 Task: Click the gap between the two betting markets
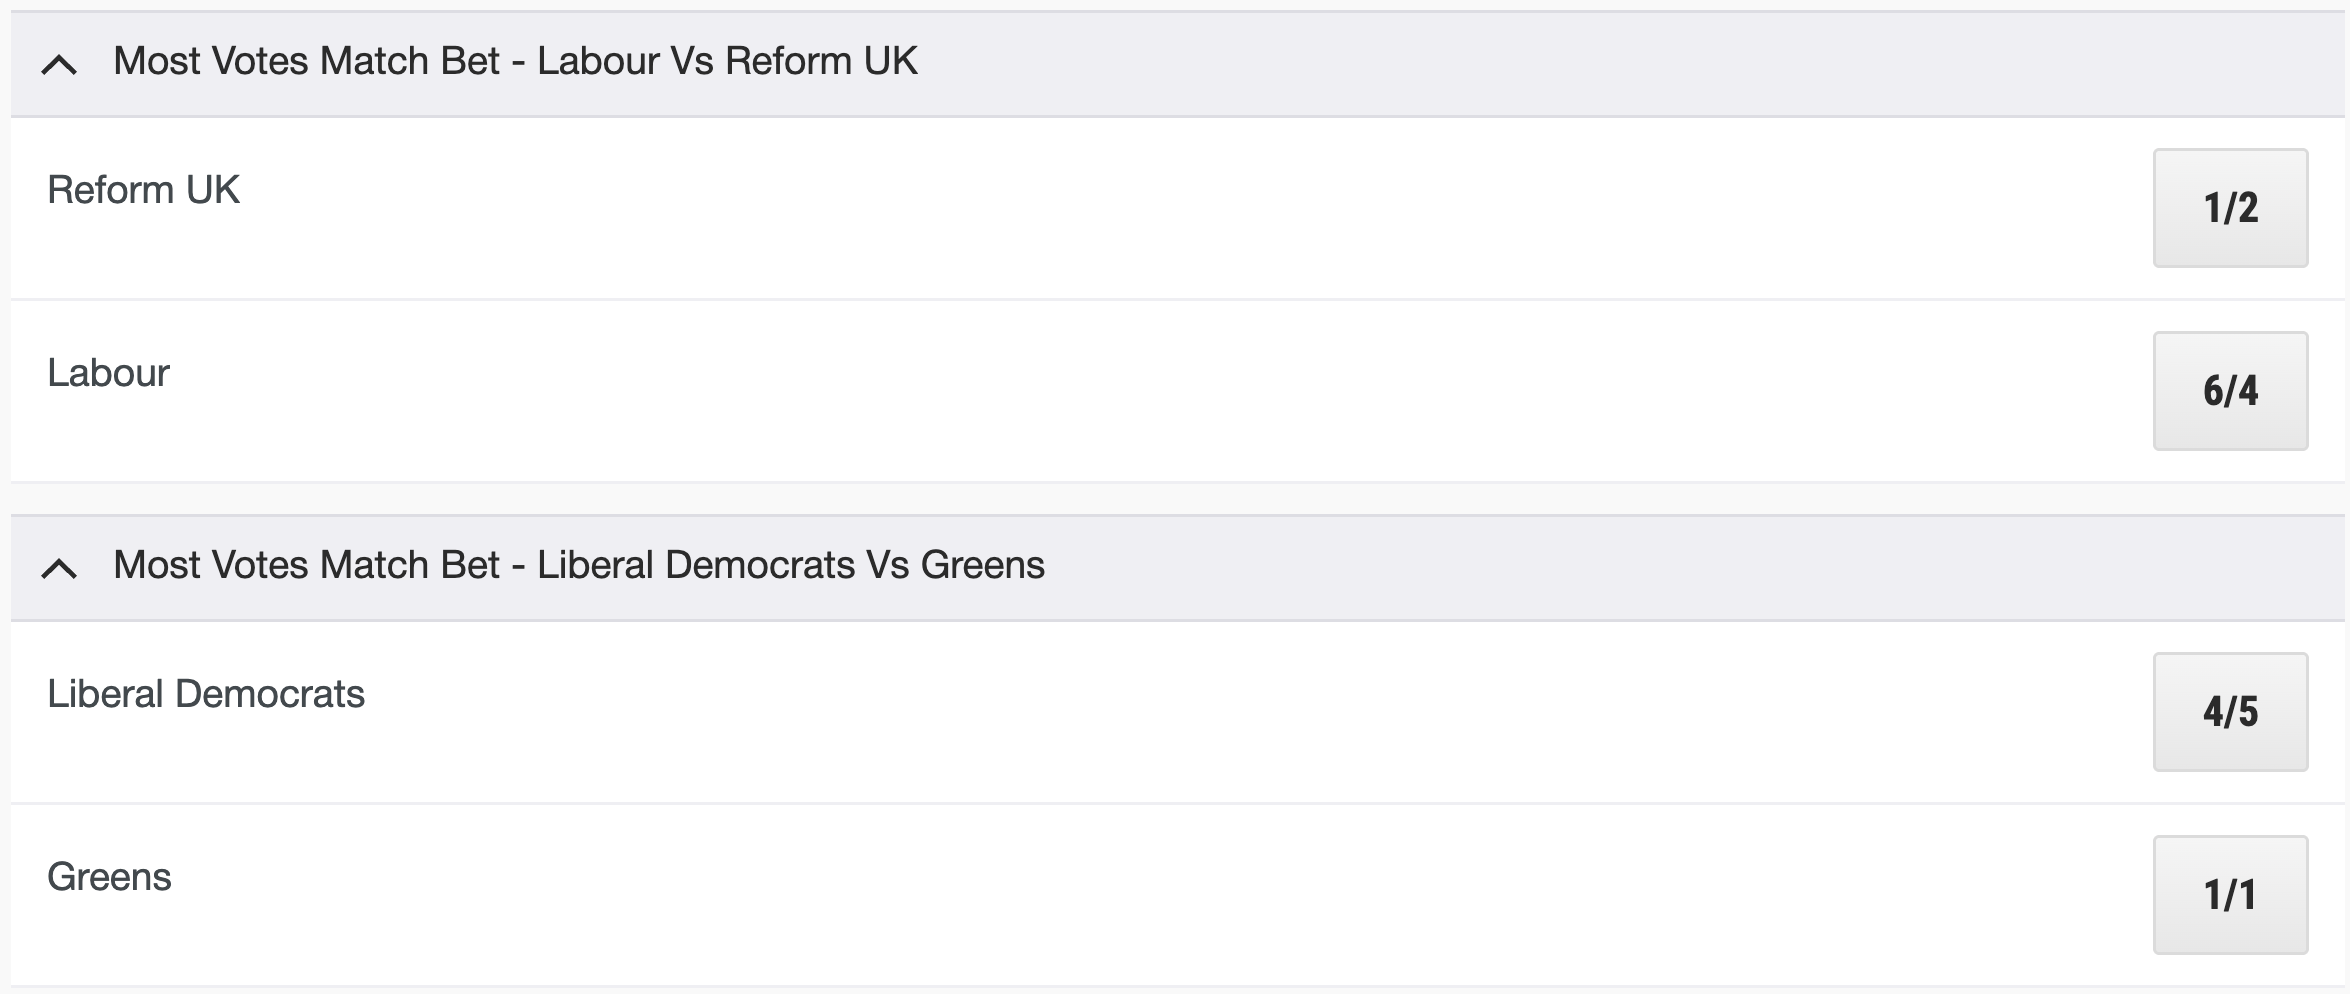coord(1177,499)
